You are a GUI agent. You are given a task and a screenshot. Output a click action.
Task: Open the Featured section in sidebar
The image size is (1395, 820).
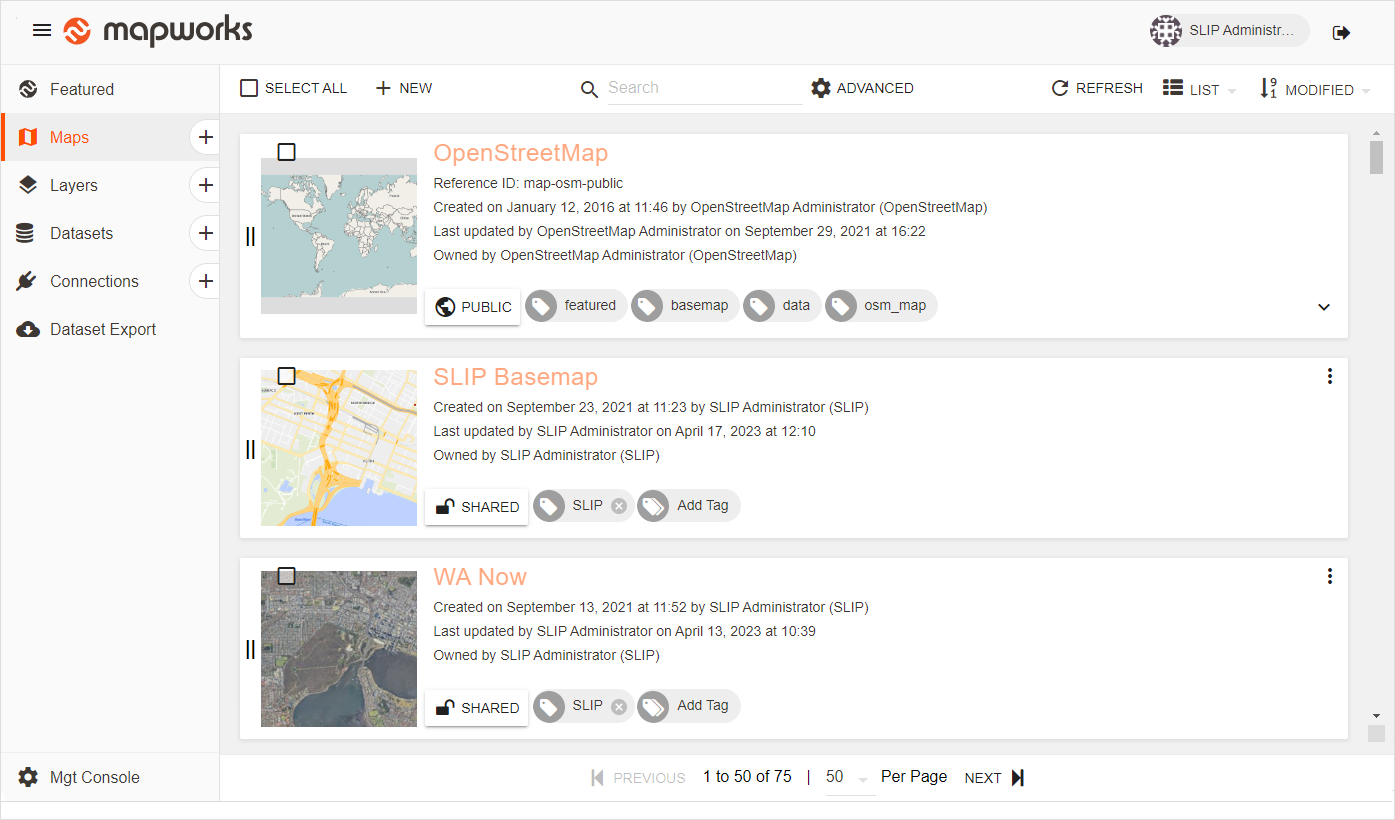point(110,89)
